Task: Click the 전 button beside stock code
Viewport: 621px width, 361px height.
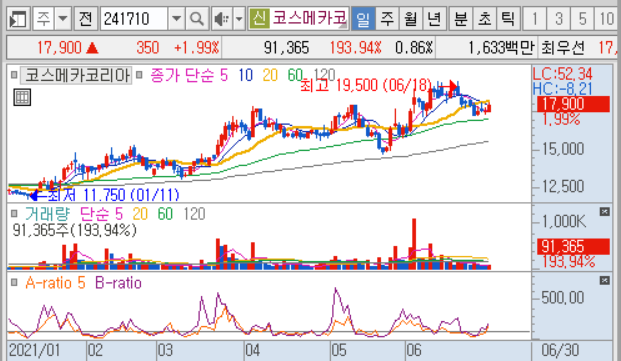Action: 85,19
